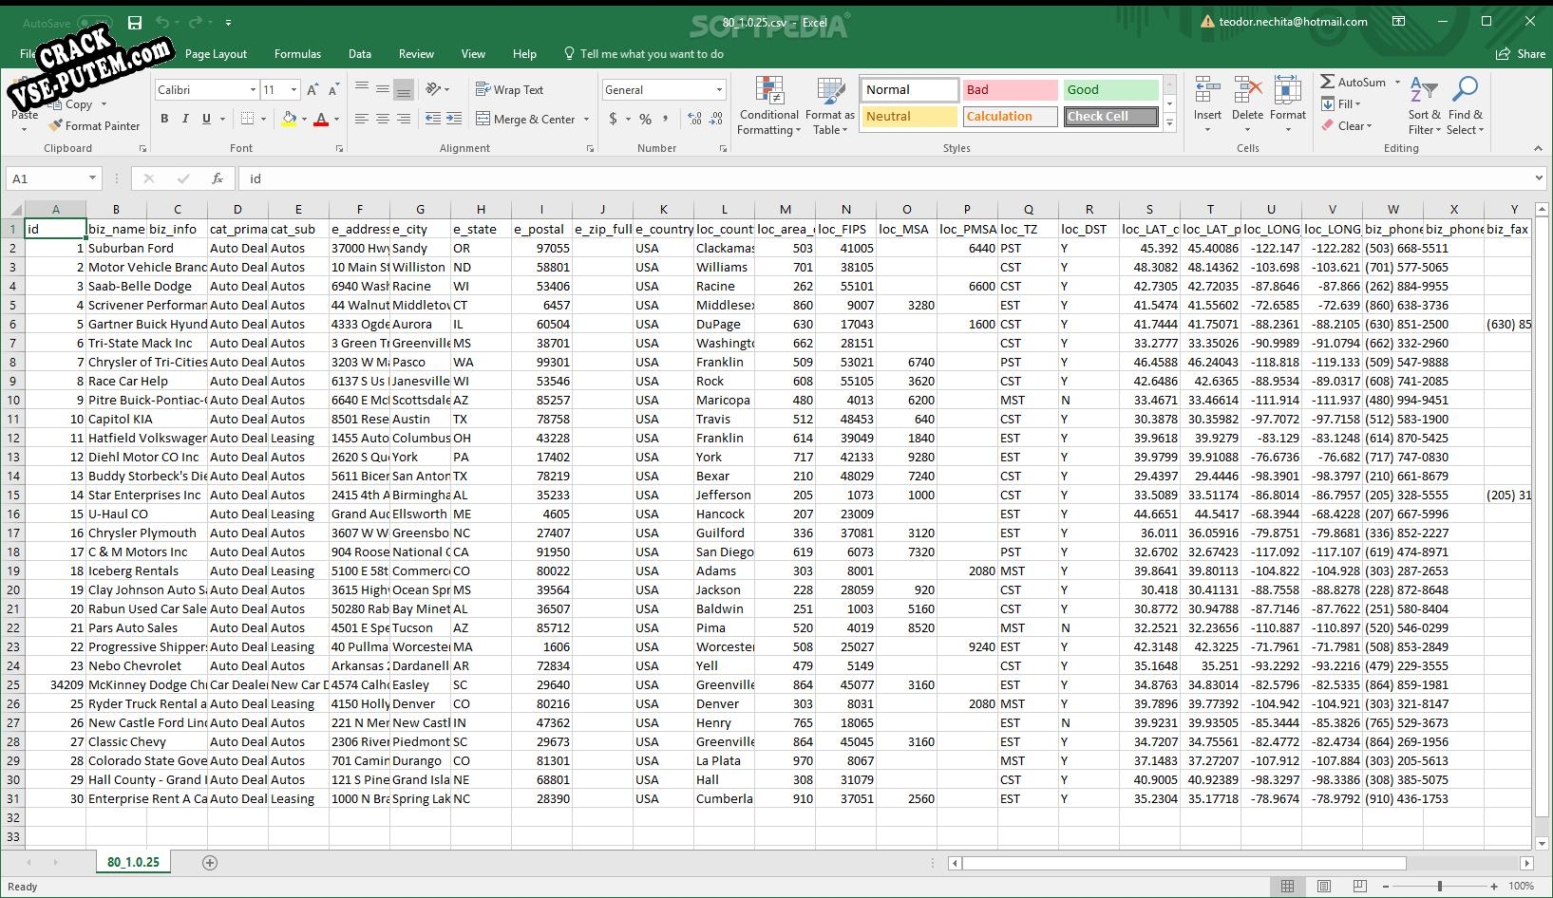Apply the Calculation cell style
This screenshot has width=1553, height=898.
pyautogui.click(x=1010, y=117)
